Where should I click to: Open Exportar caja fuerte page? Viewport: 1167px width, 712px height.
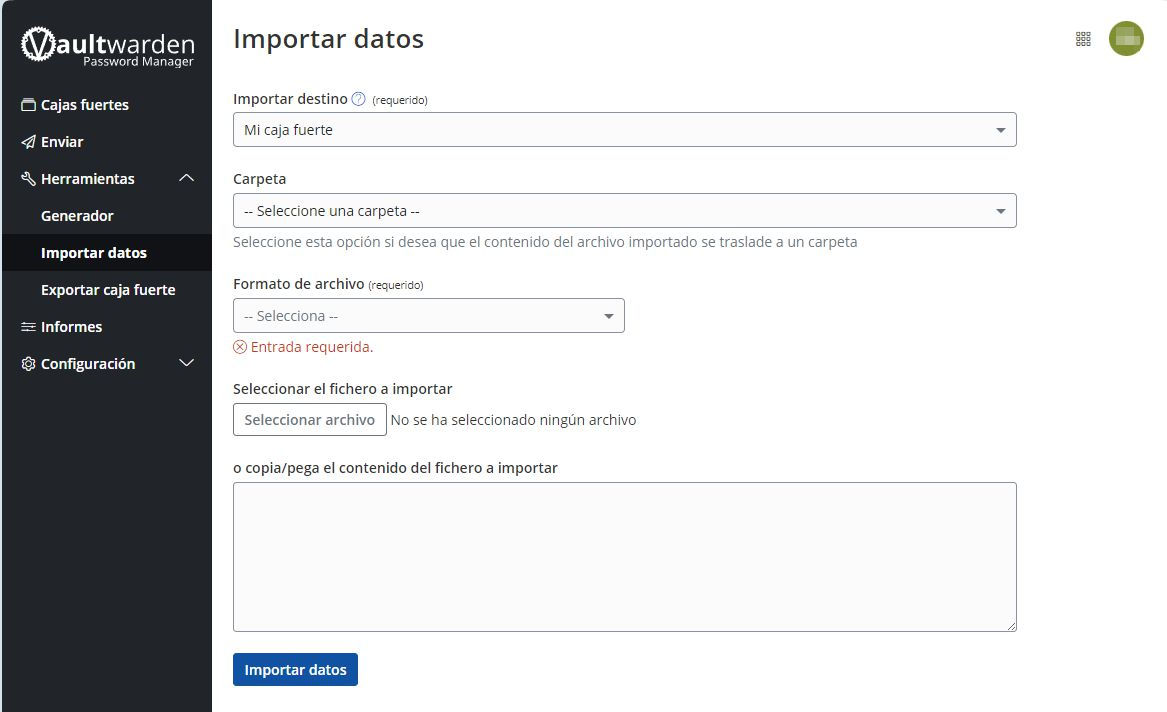point(108,290)
